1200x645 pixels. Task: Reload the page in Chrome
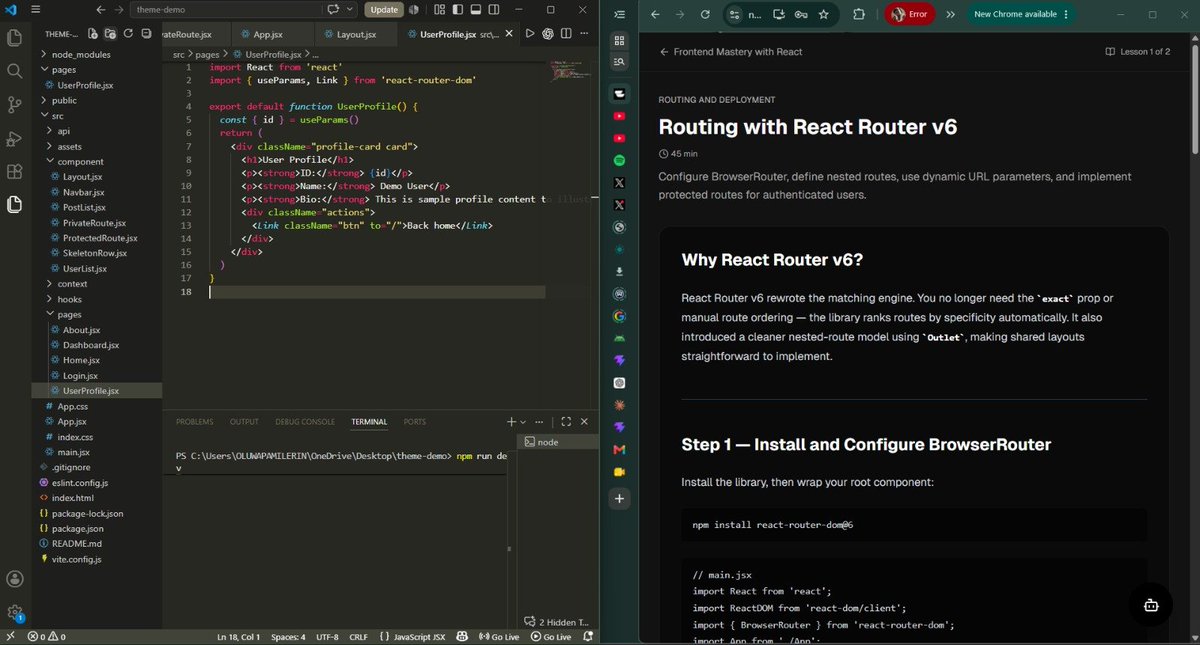pos(705,15)
